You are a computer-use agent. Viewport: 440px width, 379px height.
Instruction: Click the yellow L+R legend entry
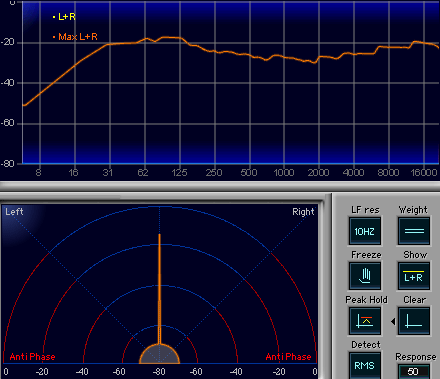pyautogui.click(x=64, y=17)
